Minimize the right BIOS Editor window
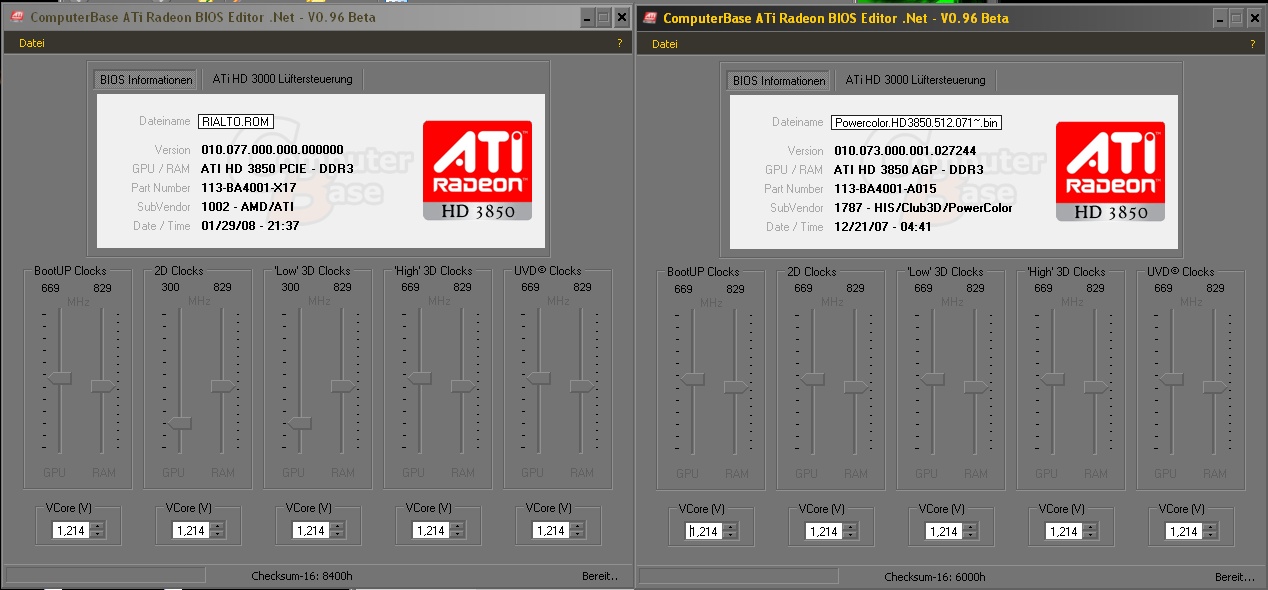Viewport: 1268px width, 590px height. (1219, 17)
